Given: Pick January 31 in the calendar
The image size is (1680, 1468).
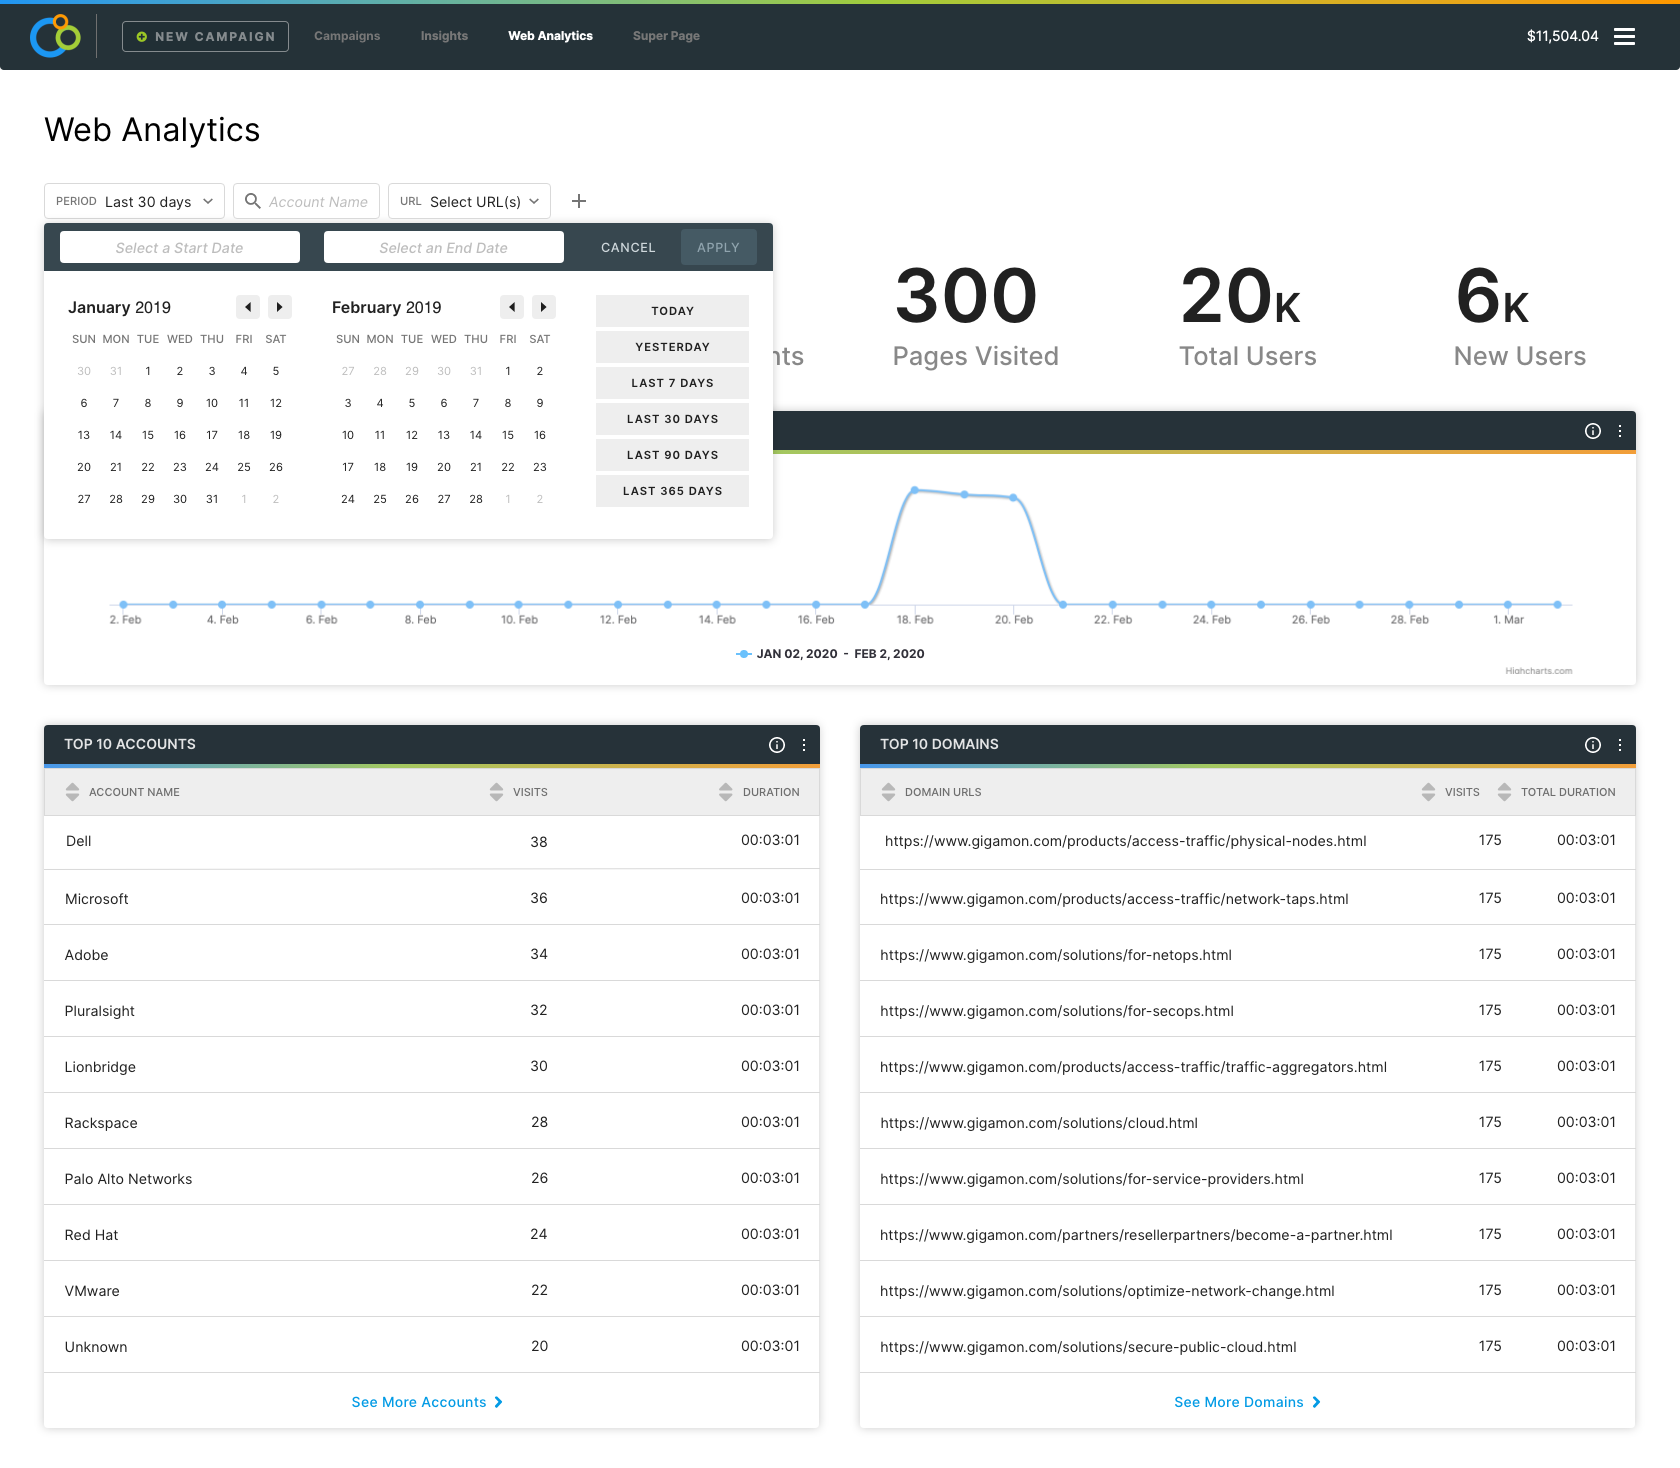Looking at the screenshot, I should tap(212, 499).
